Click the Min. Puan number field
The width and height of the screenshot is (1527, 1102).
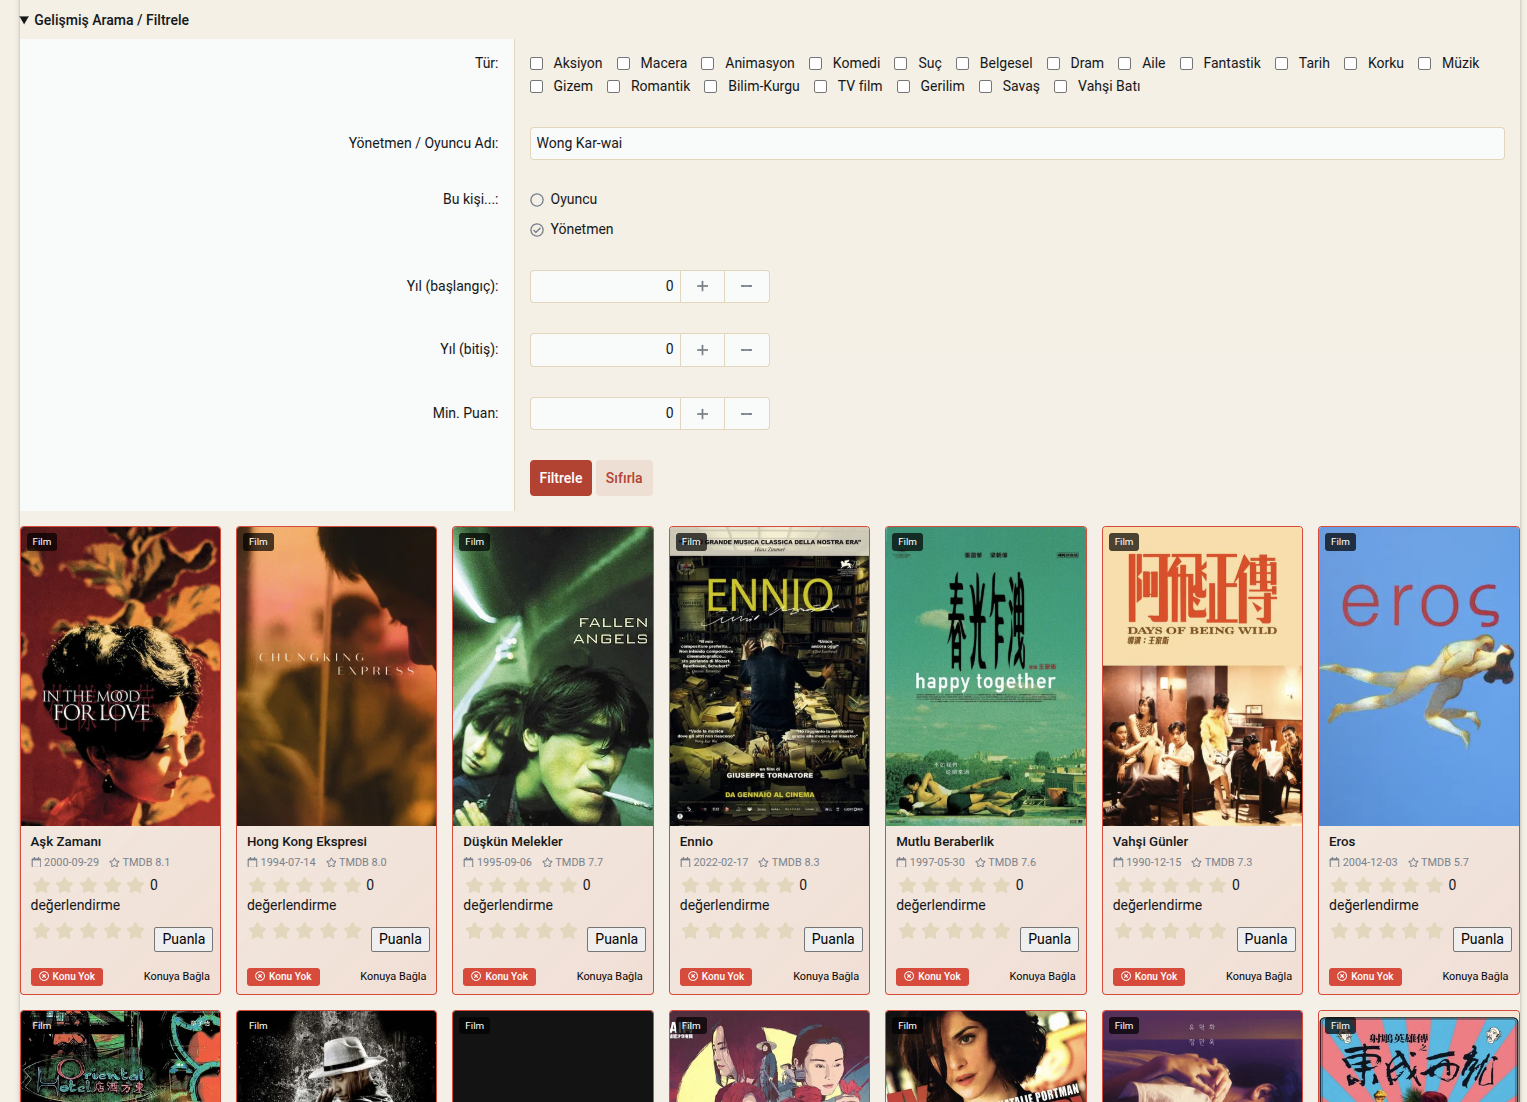pyautogui.click(x=605, y=413)
